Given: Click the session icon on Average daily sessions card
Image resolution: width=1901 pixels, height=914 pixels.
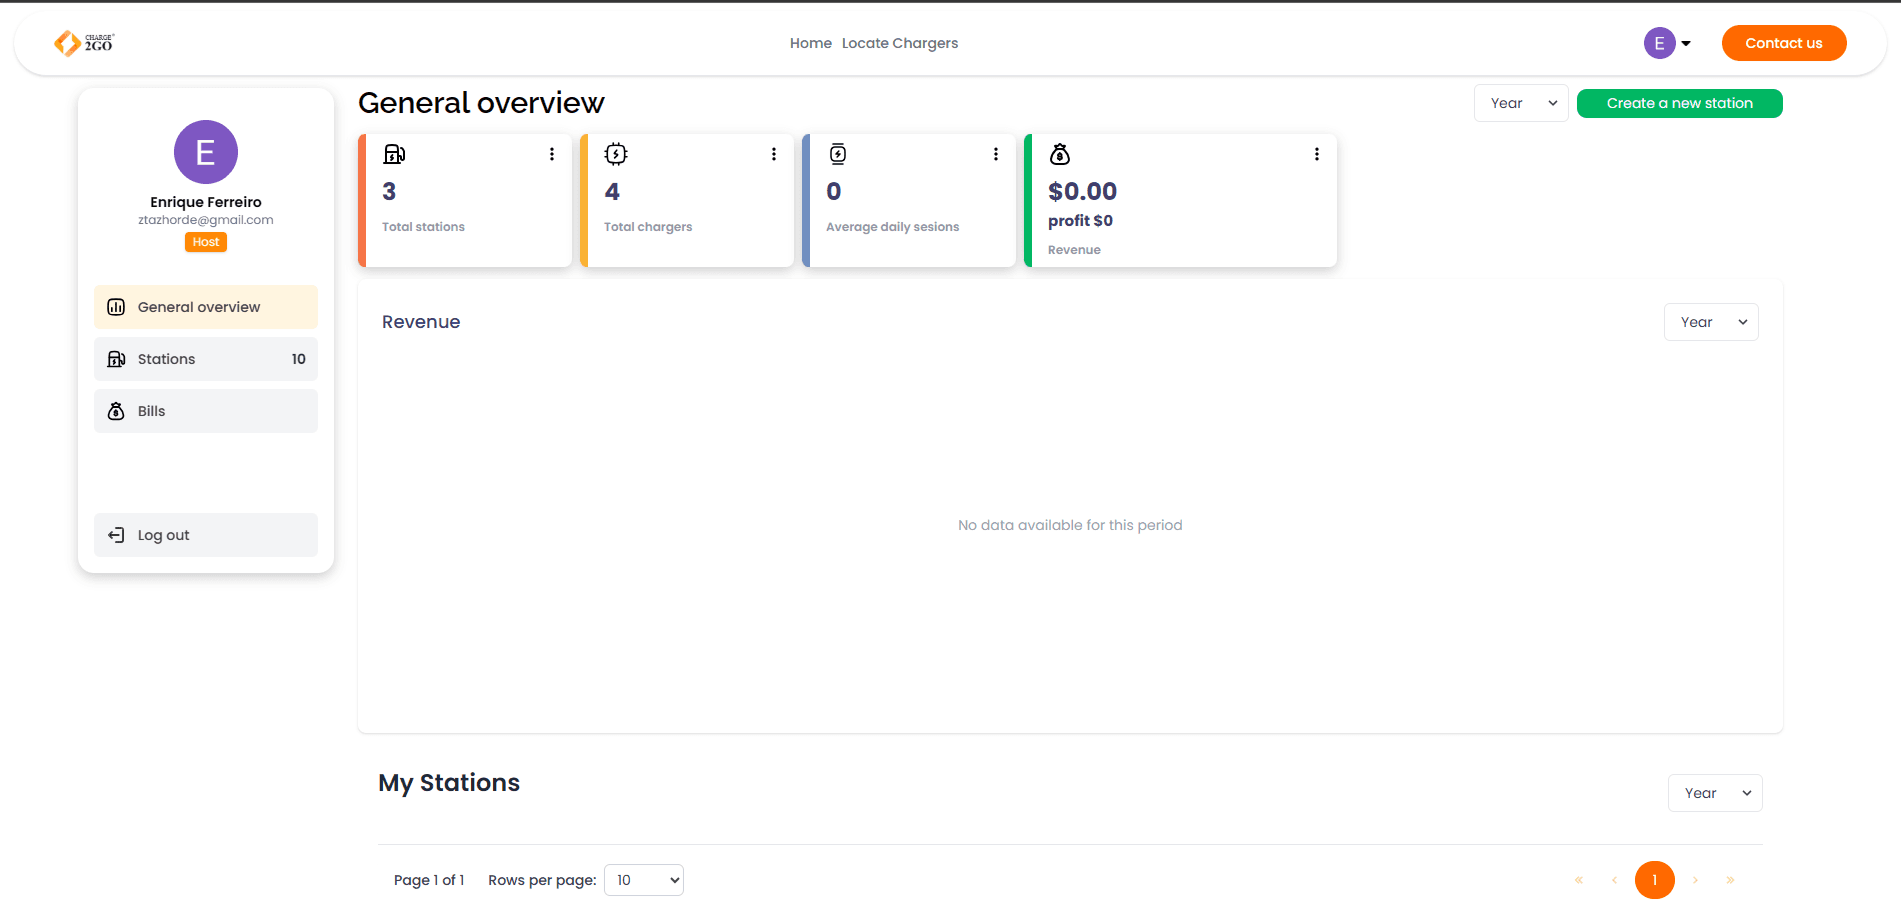Looking at the screenshot, I should (x=838, y=154).
